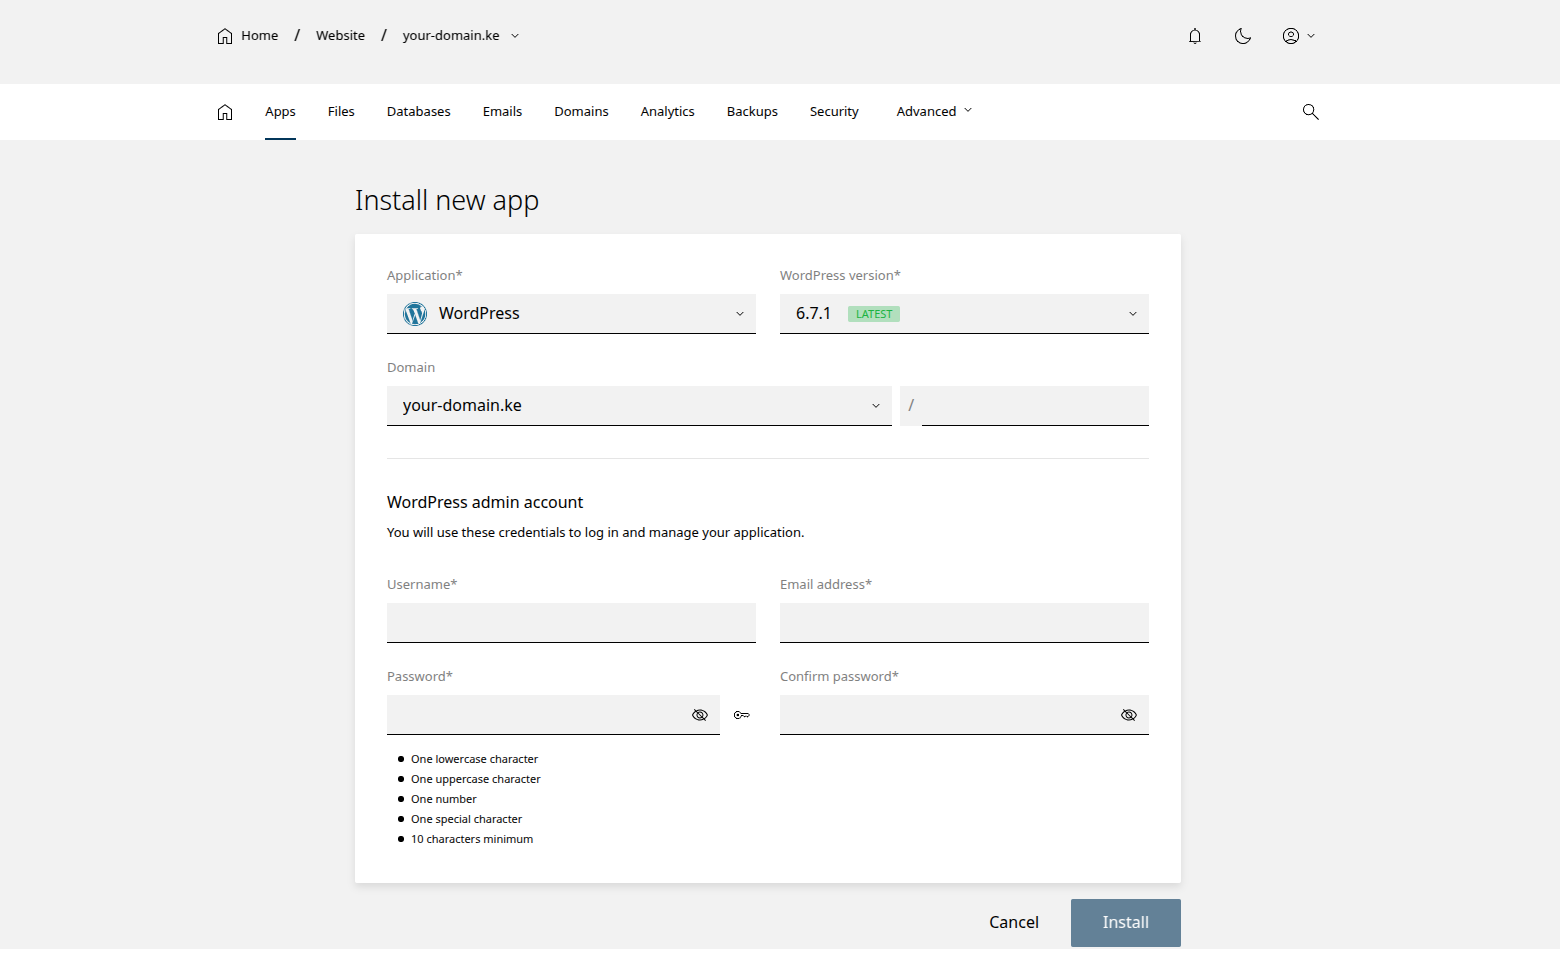This screenshot has width=1560, height=955.
Task: Open the Application dropdown showing WordPress
Action: point(570,314)
